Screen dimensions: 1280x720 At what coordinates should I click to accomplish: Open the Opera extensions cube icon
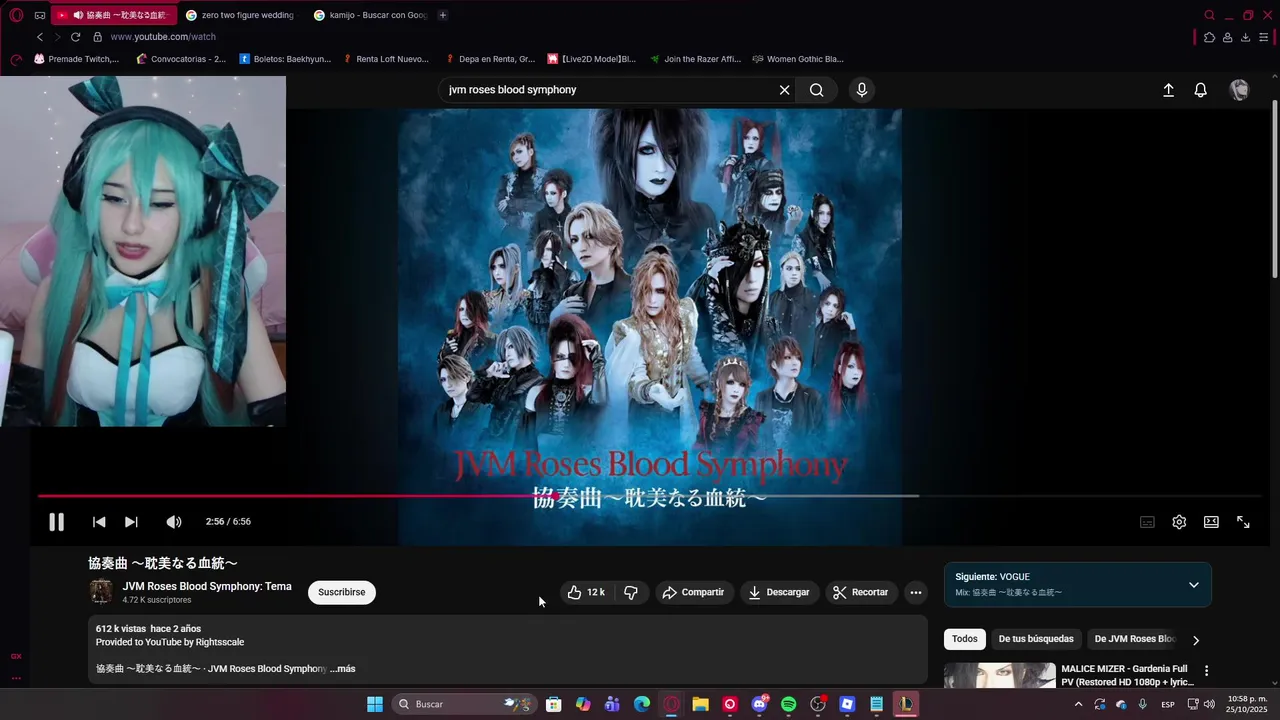click(x=1209, y=37)
